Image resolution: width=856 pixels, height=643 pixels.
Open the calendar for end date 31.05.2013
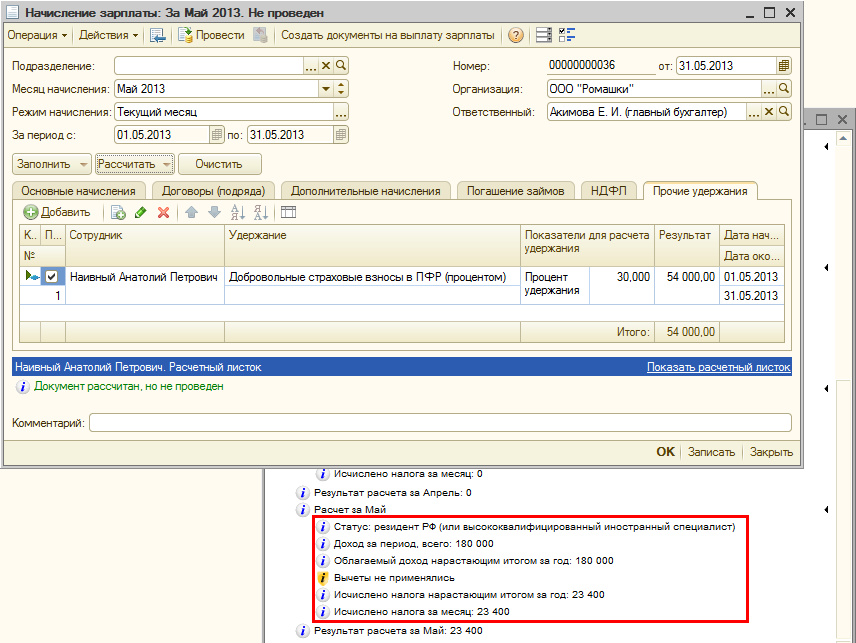pos(341,135)
